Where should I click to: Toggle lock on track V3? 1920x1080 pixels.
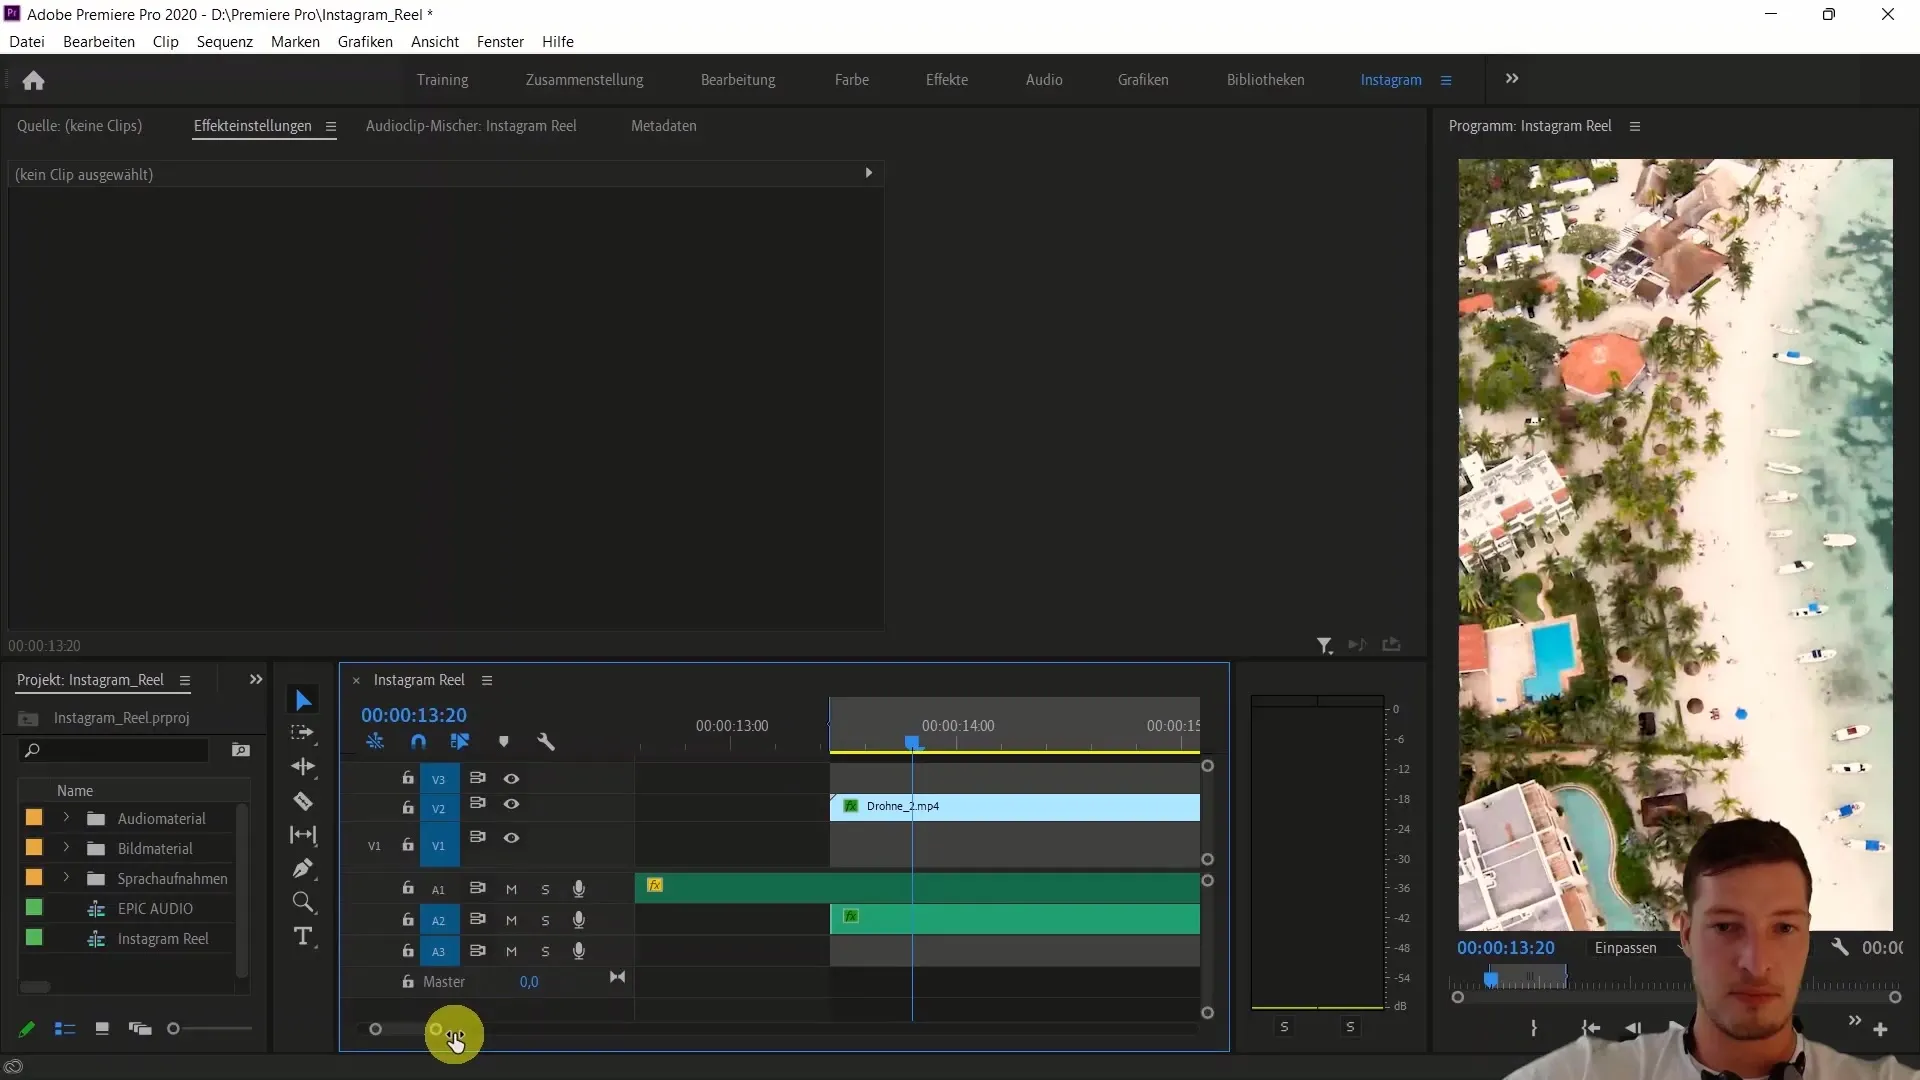(x=408, y=778)
